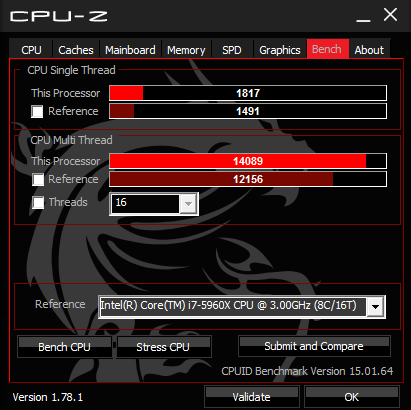Screen dimensions: 411x410
Task: Click Submit and Compare button
Action: point(314,346)
